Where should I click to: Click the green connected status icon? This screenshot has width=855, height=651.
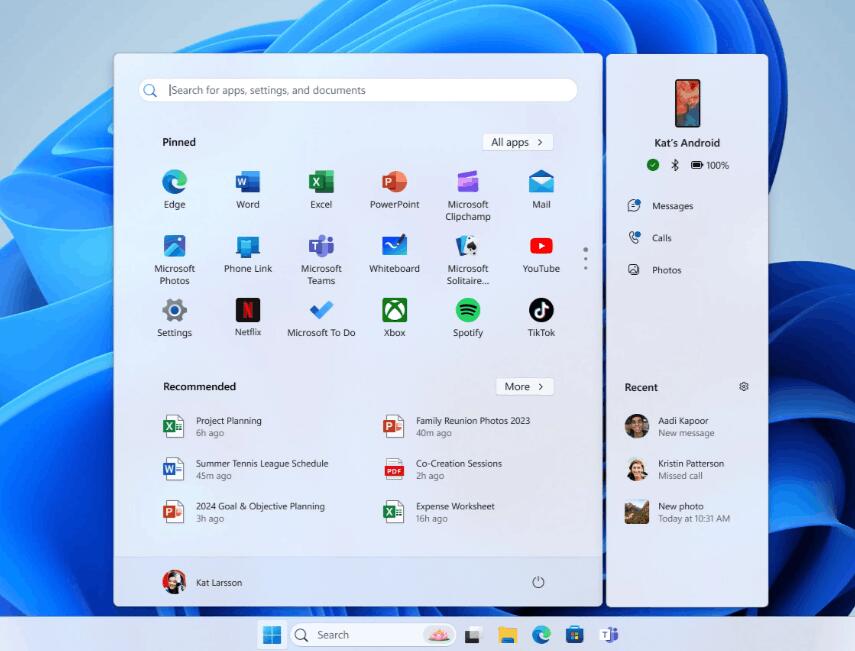pos(653,165)
